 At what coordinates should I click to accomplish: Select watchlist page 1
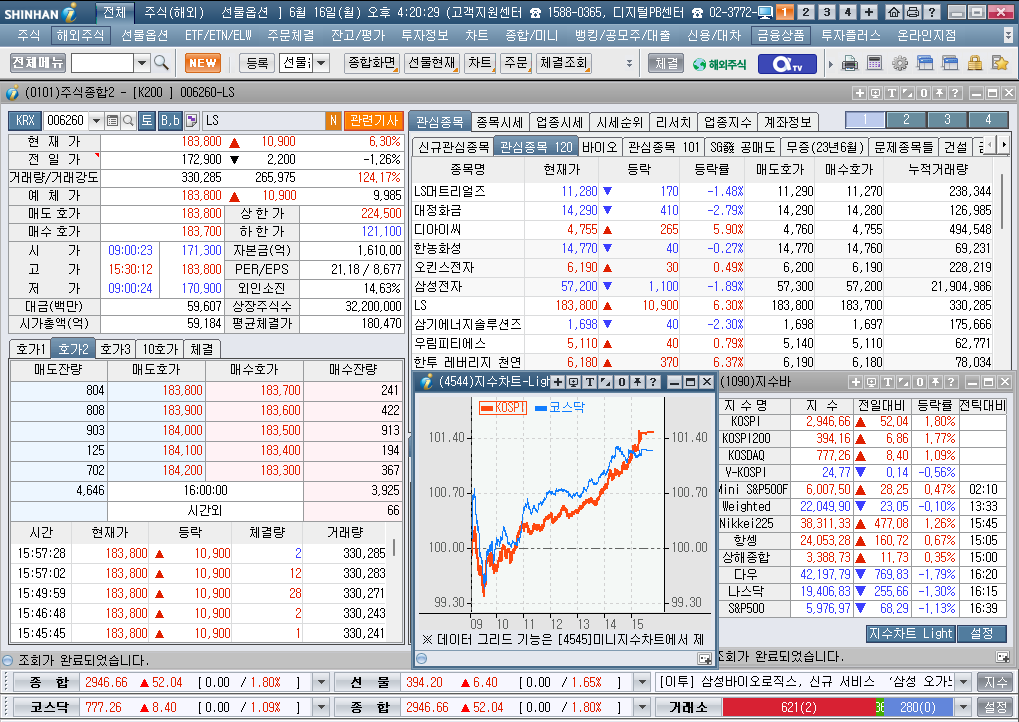click(x=865, y=120)
